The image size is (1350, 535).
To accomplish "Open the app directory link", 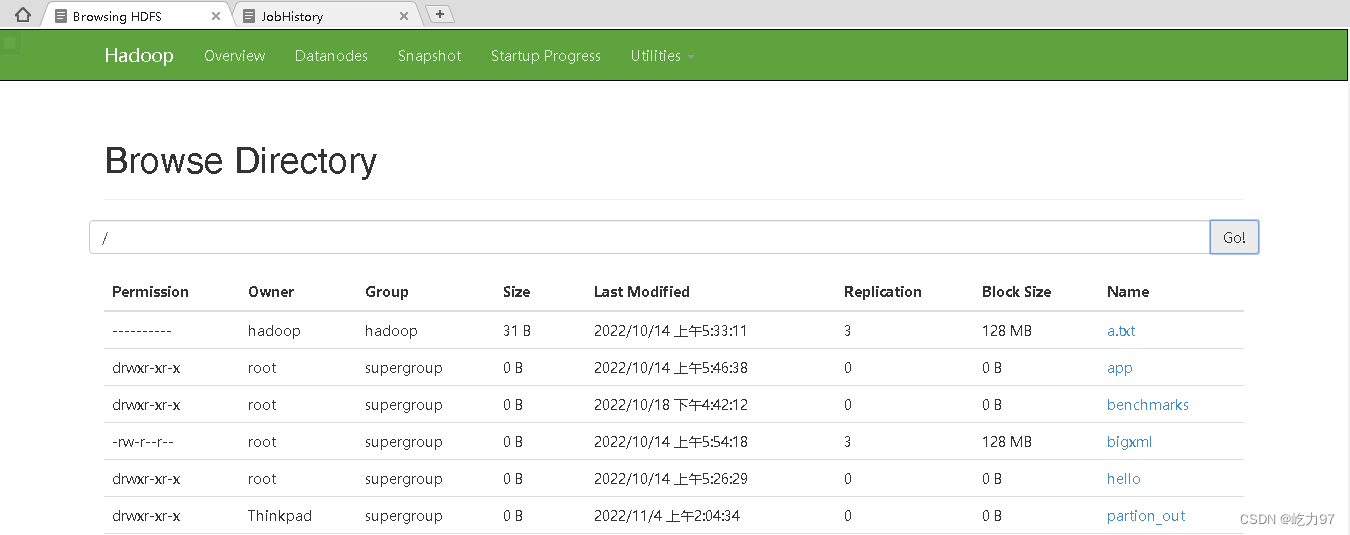I will (x=1120, y=368).
